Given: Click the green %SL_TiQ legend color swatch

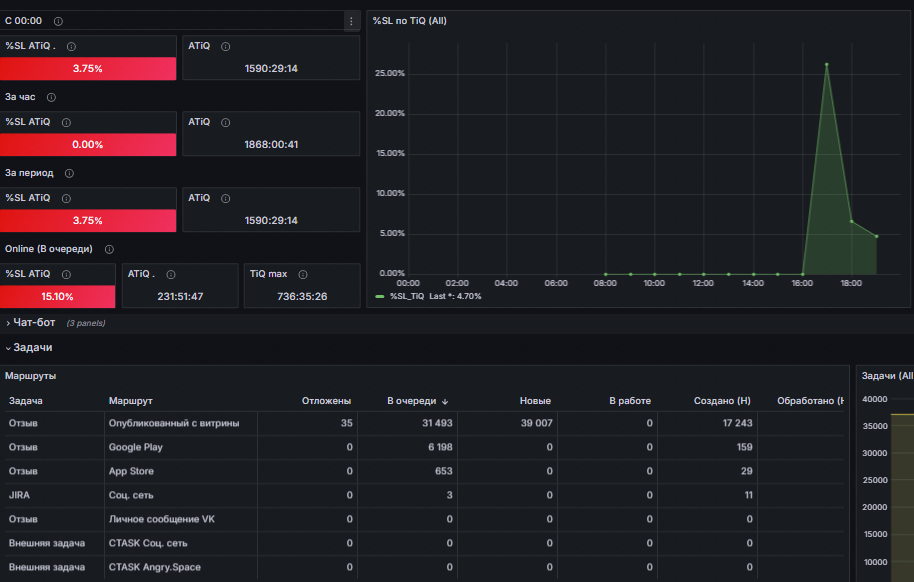Looking at the screenshot, I should (x=380, y=296).
